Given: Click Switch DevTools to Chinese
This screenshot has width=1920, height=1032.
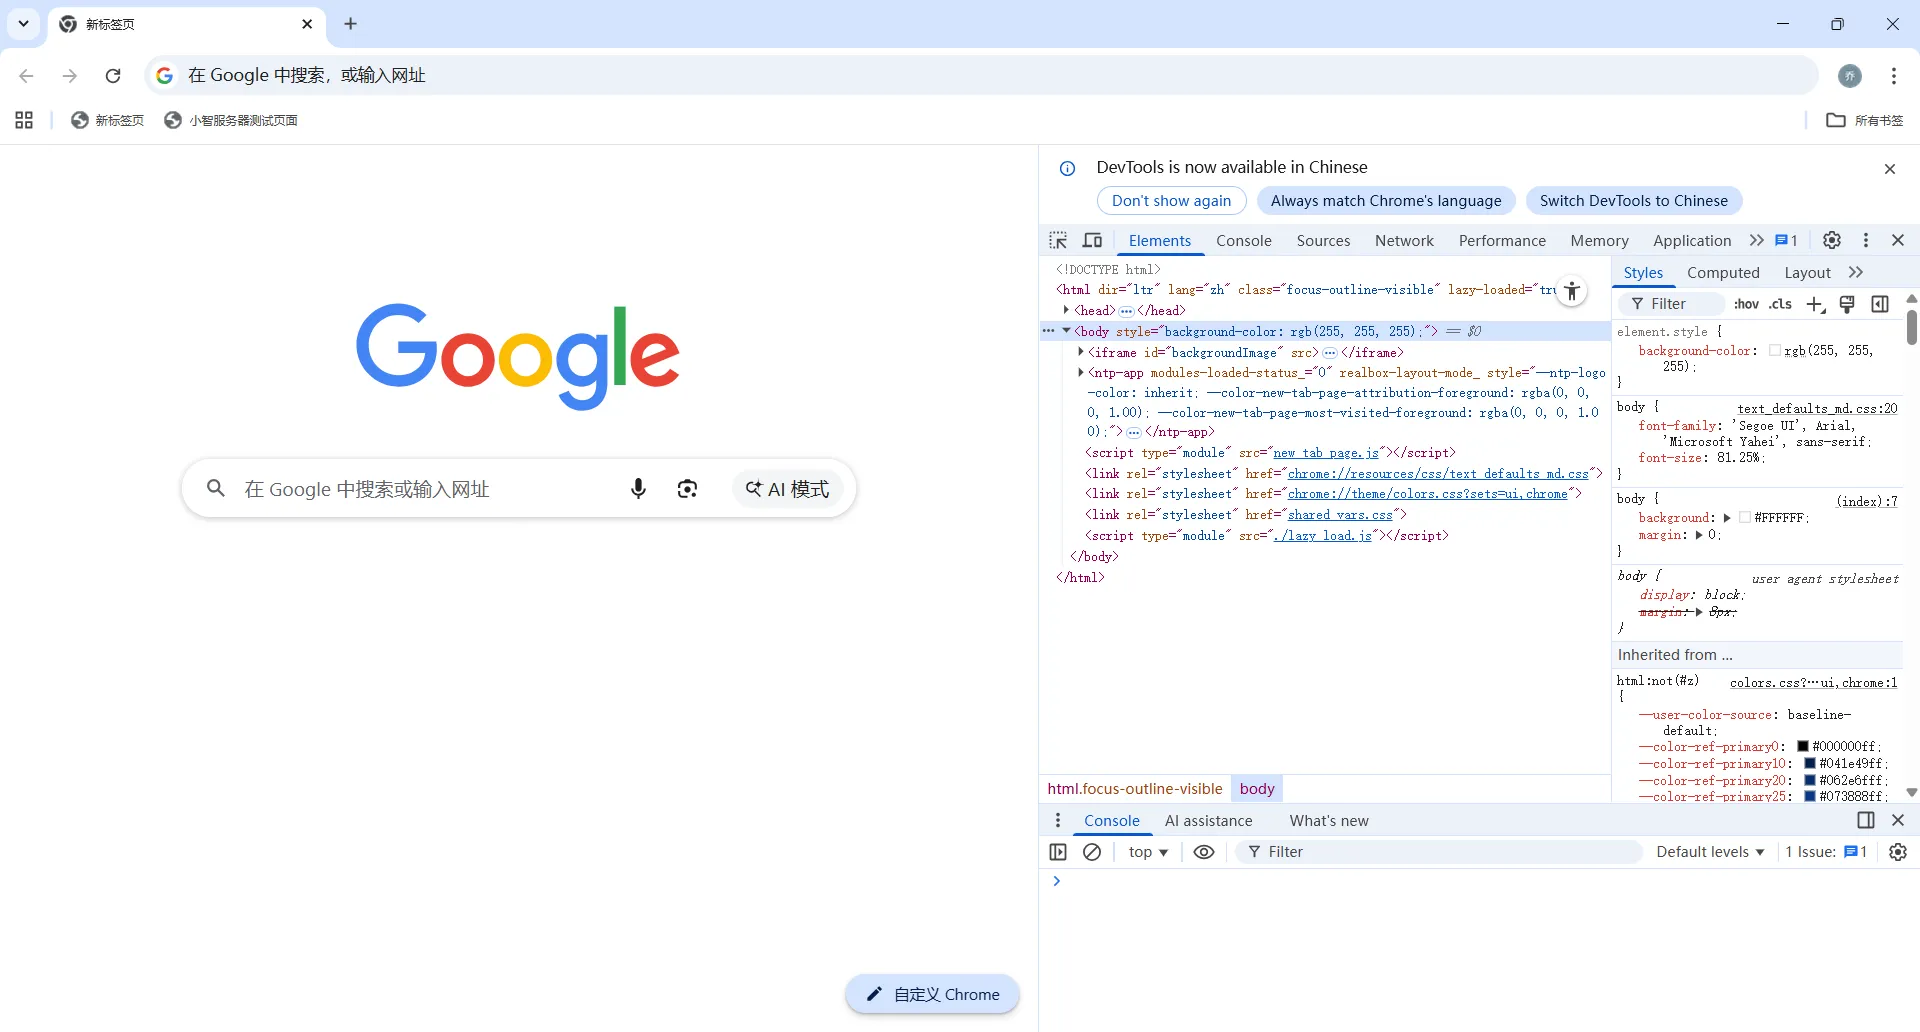Looking at the screenshot, I should pos(1634,200).
